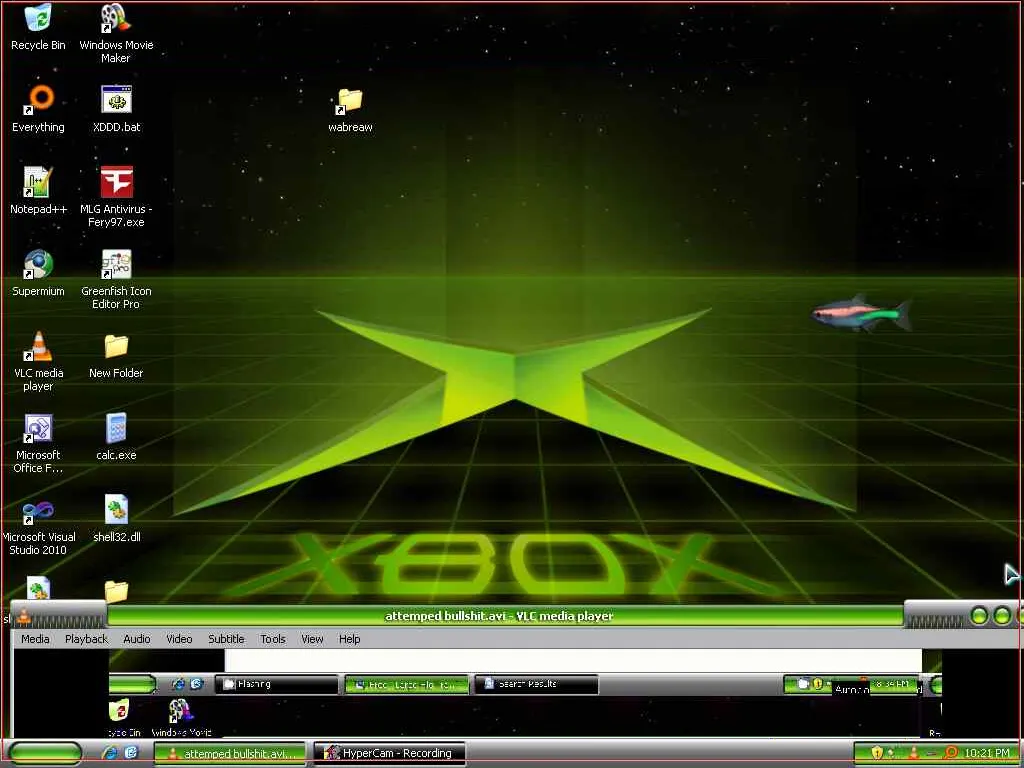The height and width of the screenshot is (768, 1024).
Task: Switch to HyperCam - Recording taskbar button
Action: 390,753
